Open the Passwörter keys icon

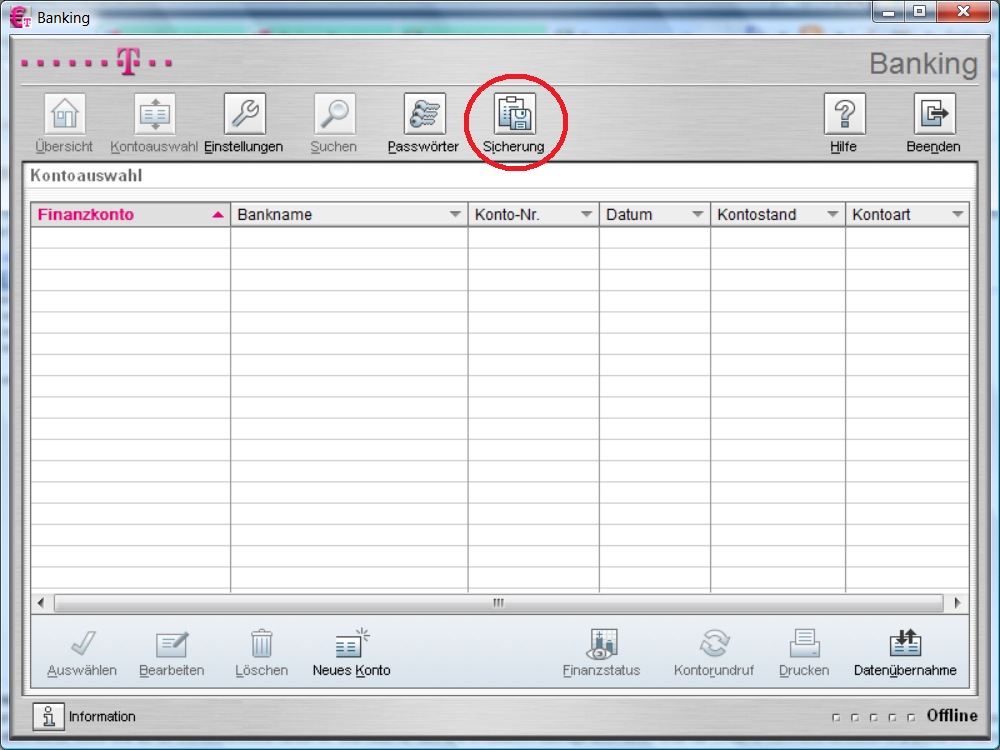424,115
